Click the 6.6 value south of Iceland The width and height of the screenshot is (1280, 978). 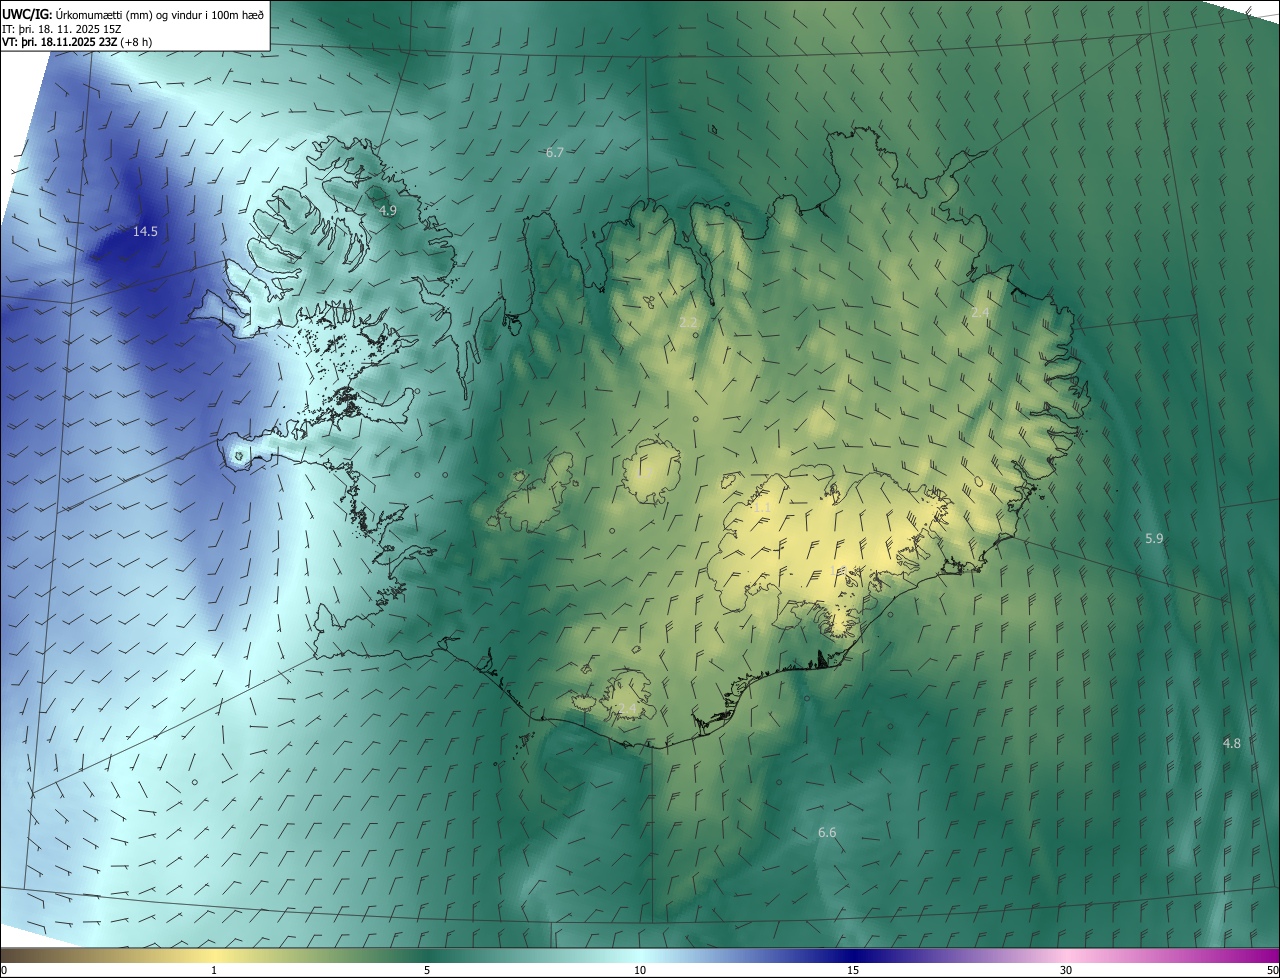(x=827, y=832)
